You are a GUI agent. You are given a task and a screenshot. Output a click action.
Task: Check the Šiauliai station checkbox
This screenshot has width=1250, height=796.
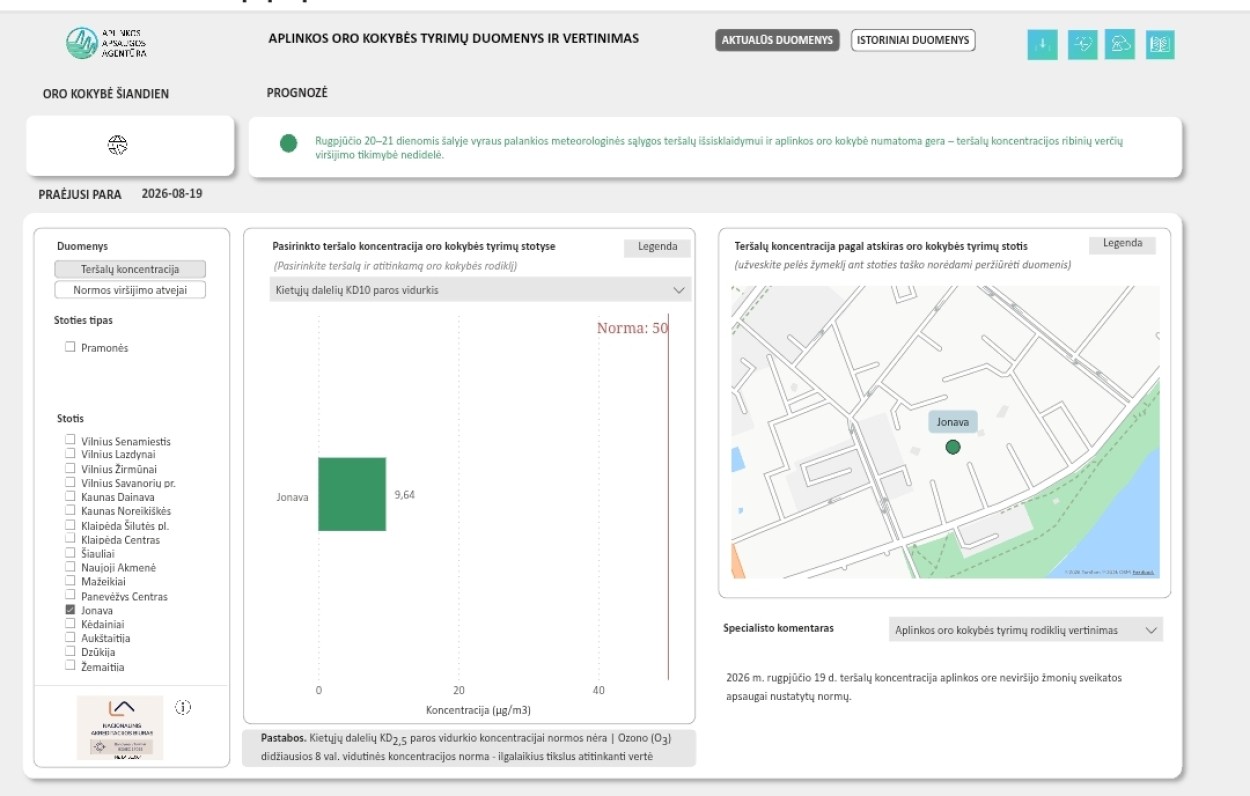pyautogui.click(x=70, y=553)
